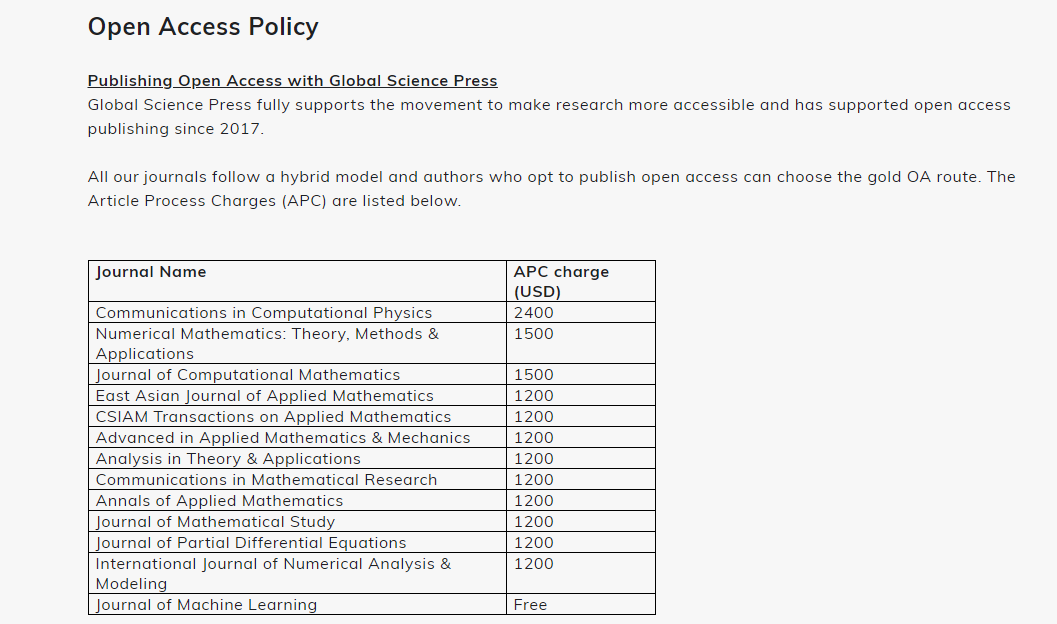
Task: Click the paragraph mentioning the gold OA route
Action: (x=551, y=189)
